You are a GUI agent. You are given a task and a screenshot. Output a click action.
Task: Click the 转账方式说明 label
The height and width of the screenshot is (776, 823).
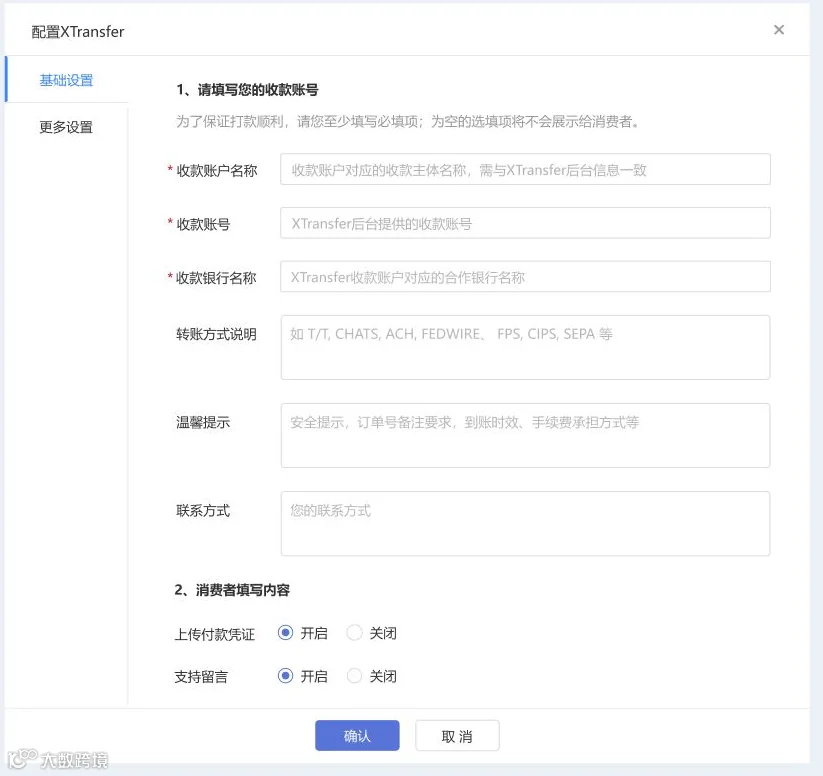(x=216, y=334)
